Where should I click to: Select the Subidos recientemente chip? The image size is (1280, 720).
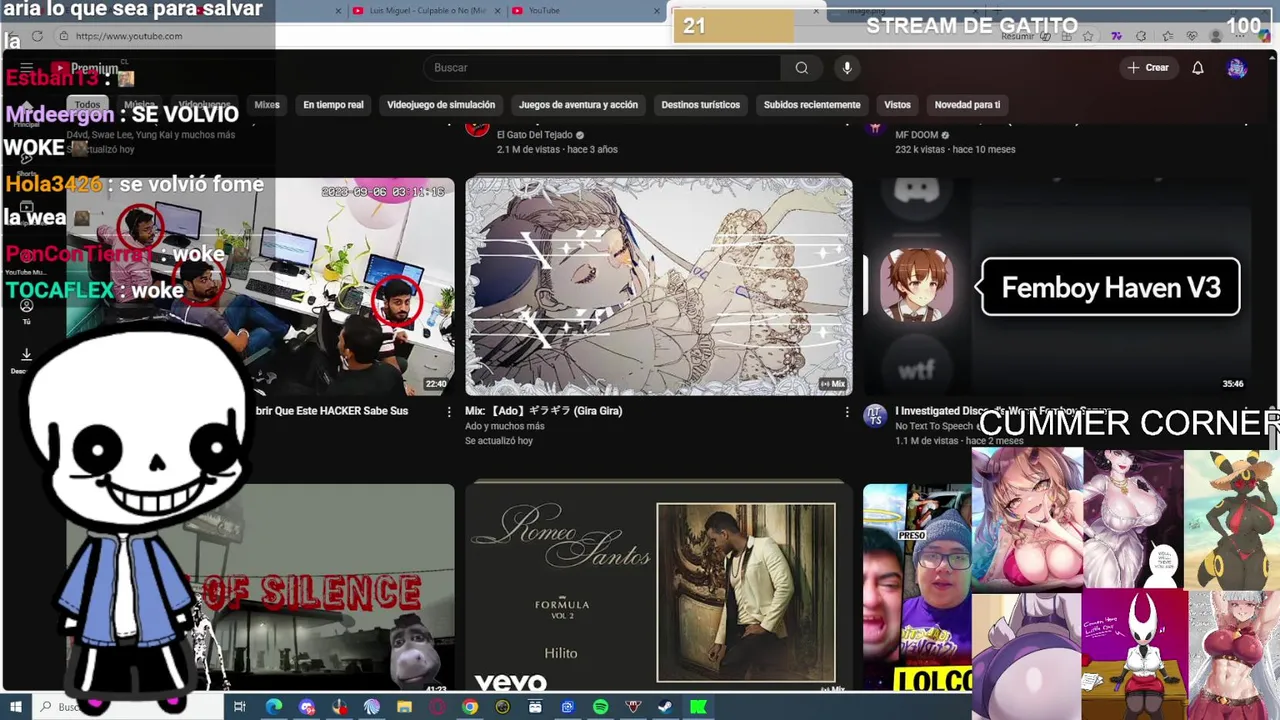click(812, 105)
